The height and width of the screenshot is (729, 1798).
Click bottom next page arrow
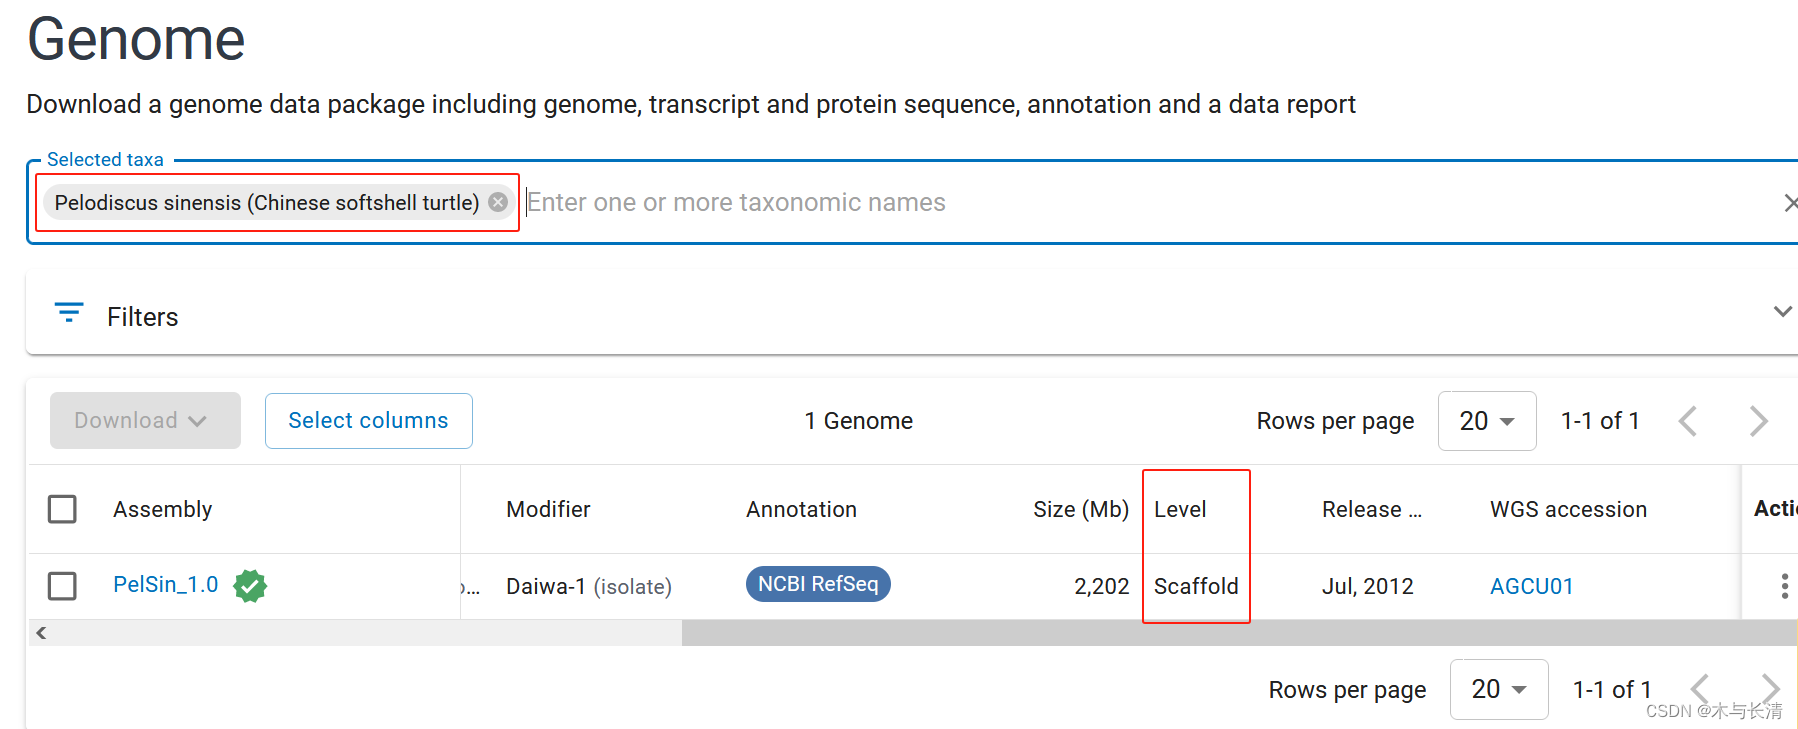tap(1770, 688)
